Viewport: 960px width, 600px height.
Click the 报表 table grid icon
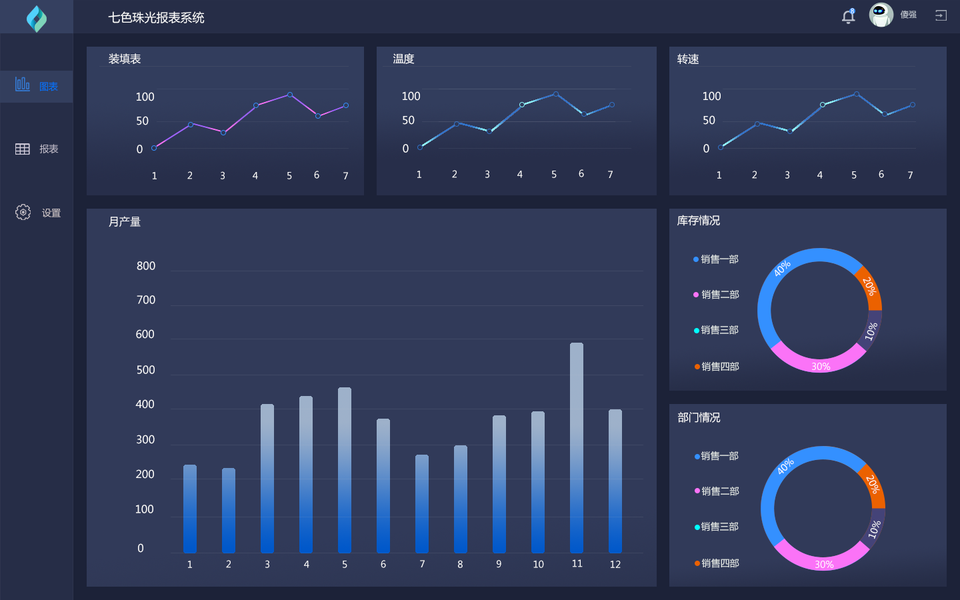click(x=23, y=149)
